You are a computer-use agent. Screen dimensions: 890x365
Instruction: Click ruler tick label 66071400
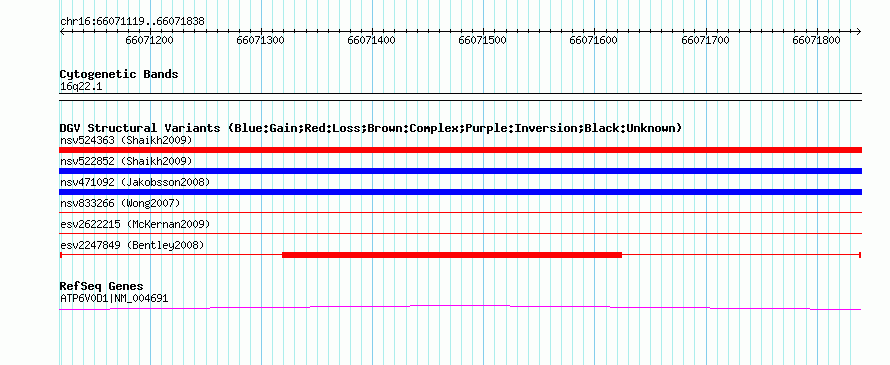[372, 40]
